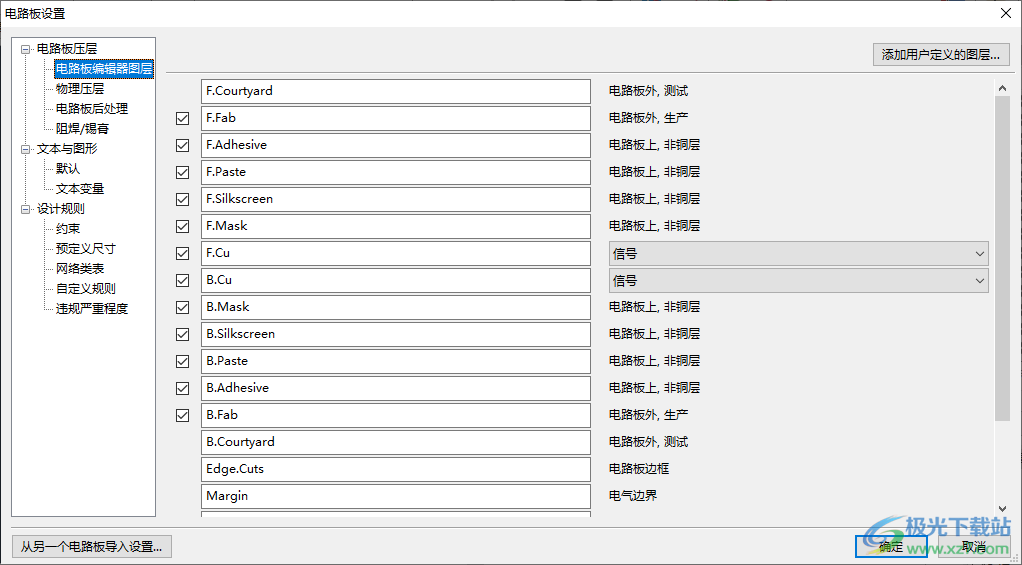Disable the B.Paste layer checkbox
The image size is (1022, 565).
[x=182, y=362]
